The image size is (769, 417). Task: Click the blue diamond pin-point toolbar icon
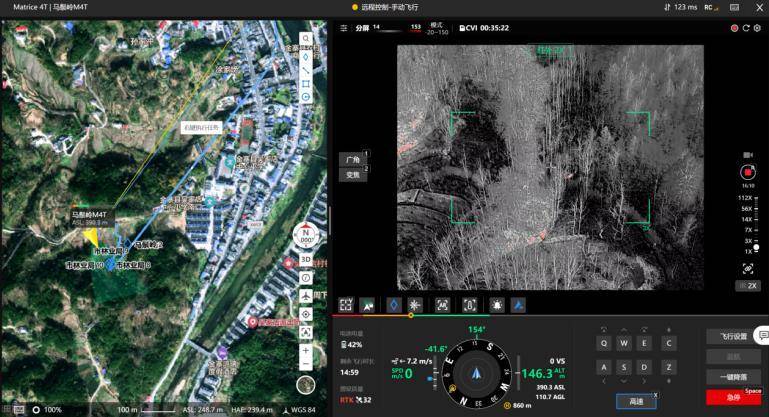coord(394,305)
